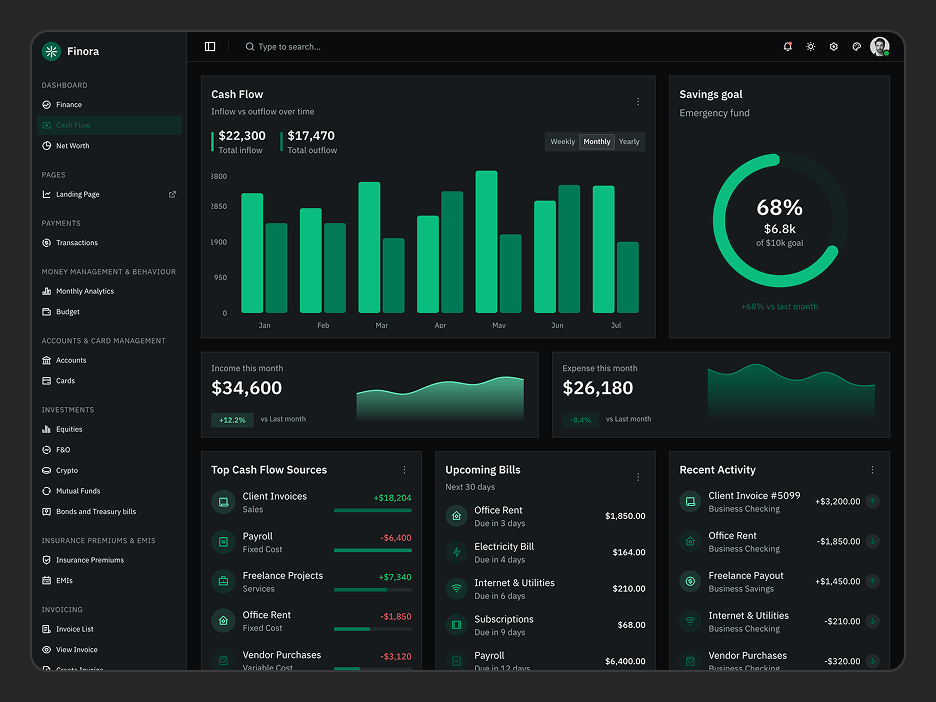Viewport: 936px width, 702px height.
Task: Click the Client Invoices source icon
Action: tap(223, 502)
